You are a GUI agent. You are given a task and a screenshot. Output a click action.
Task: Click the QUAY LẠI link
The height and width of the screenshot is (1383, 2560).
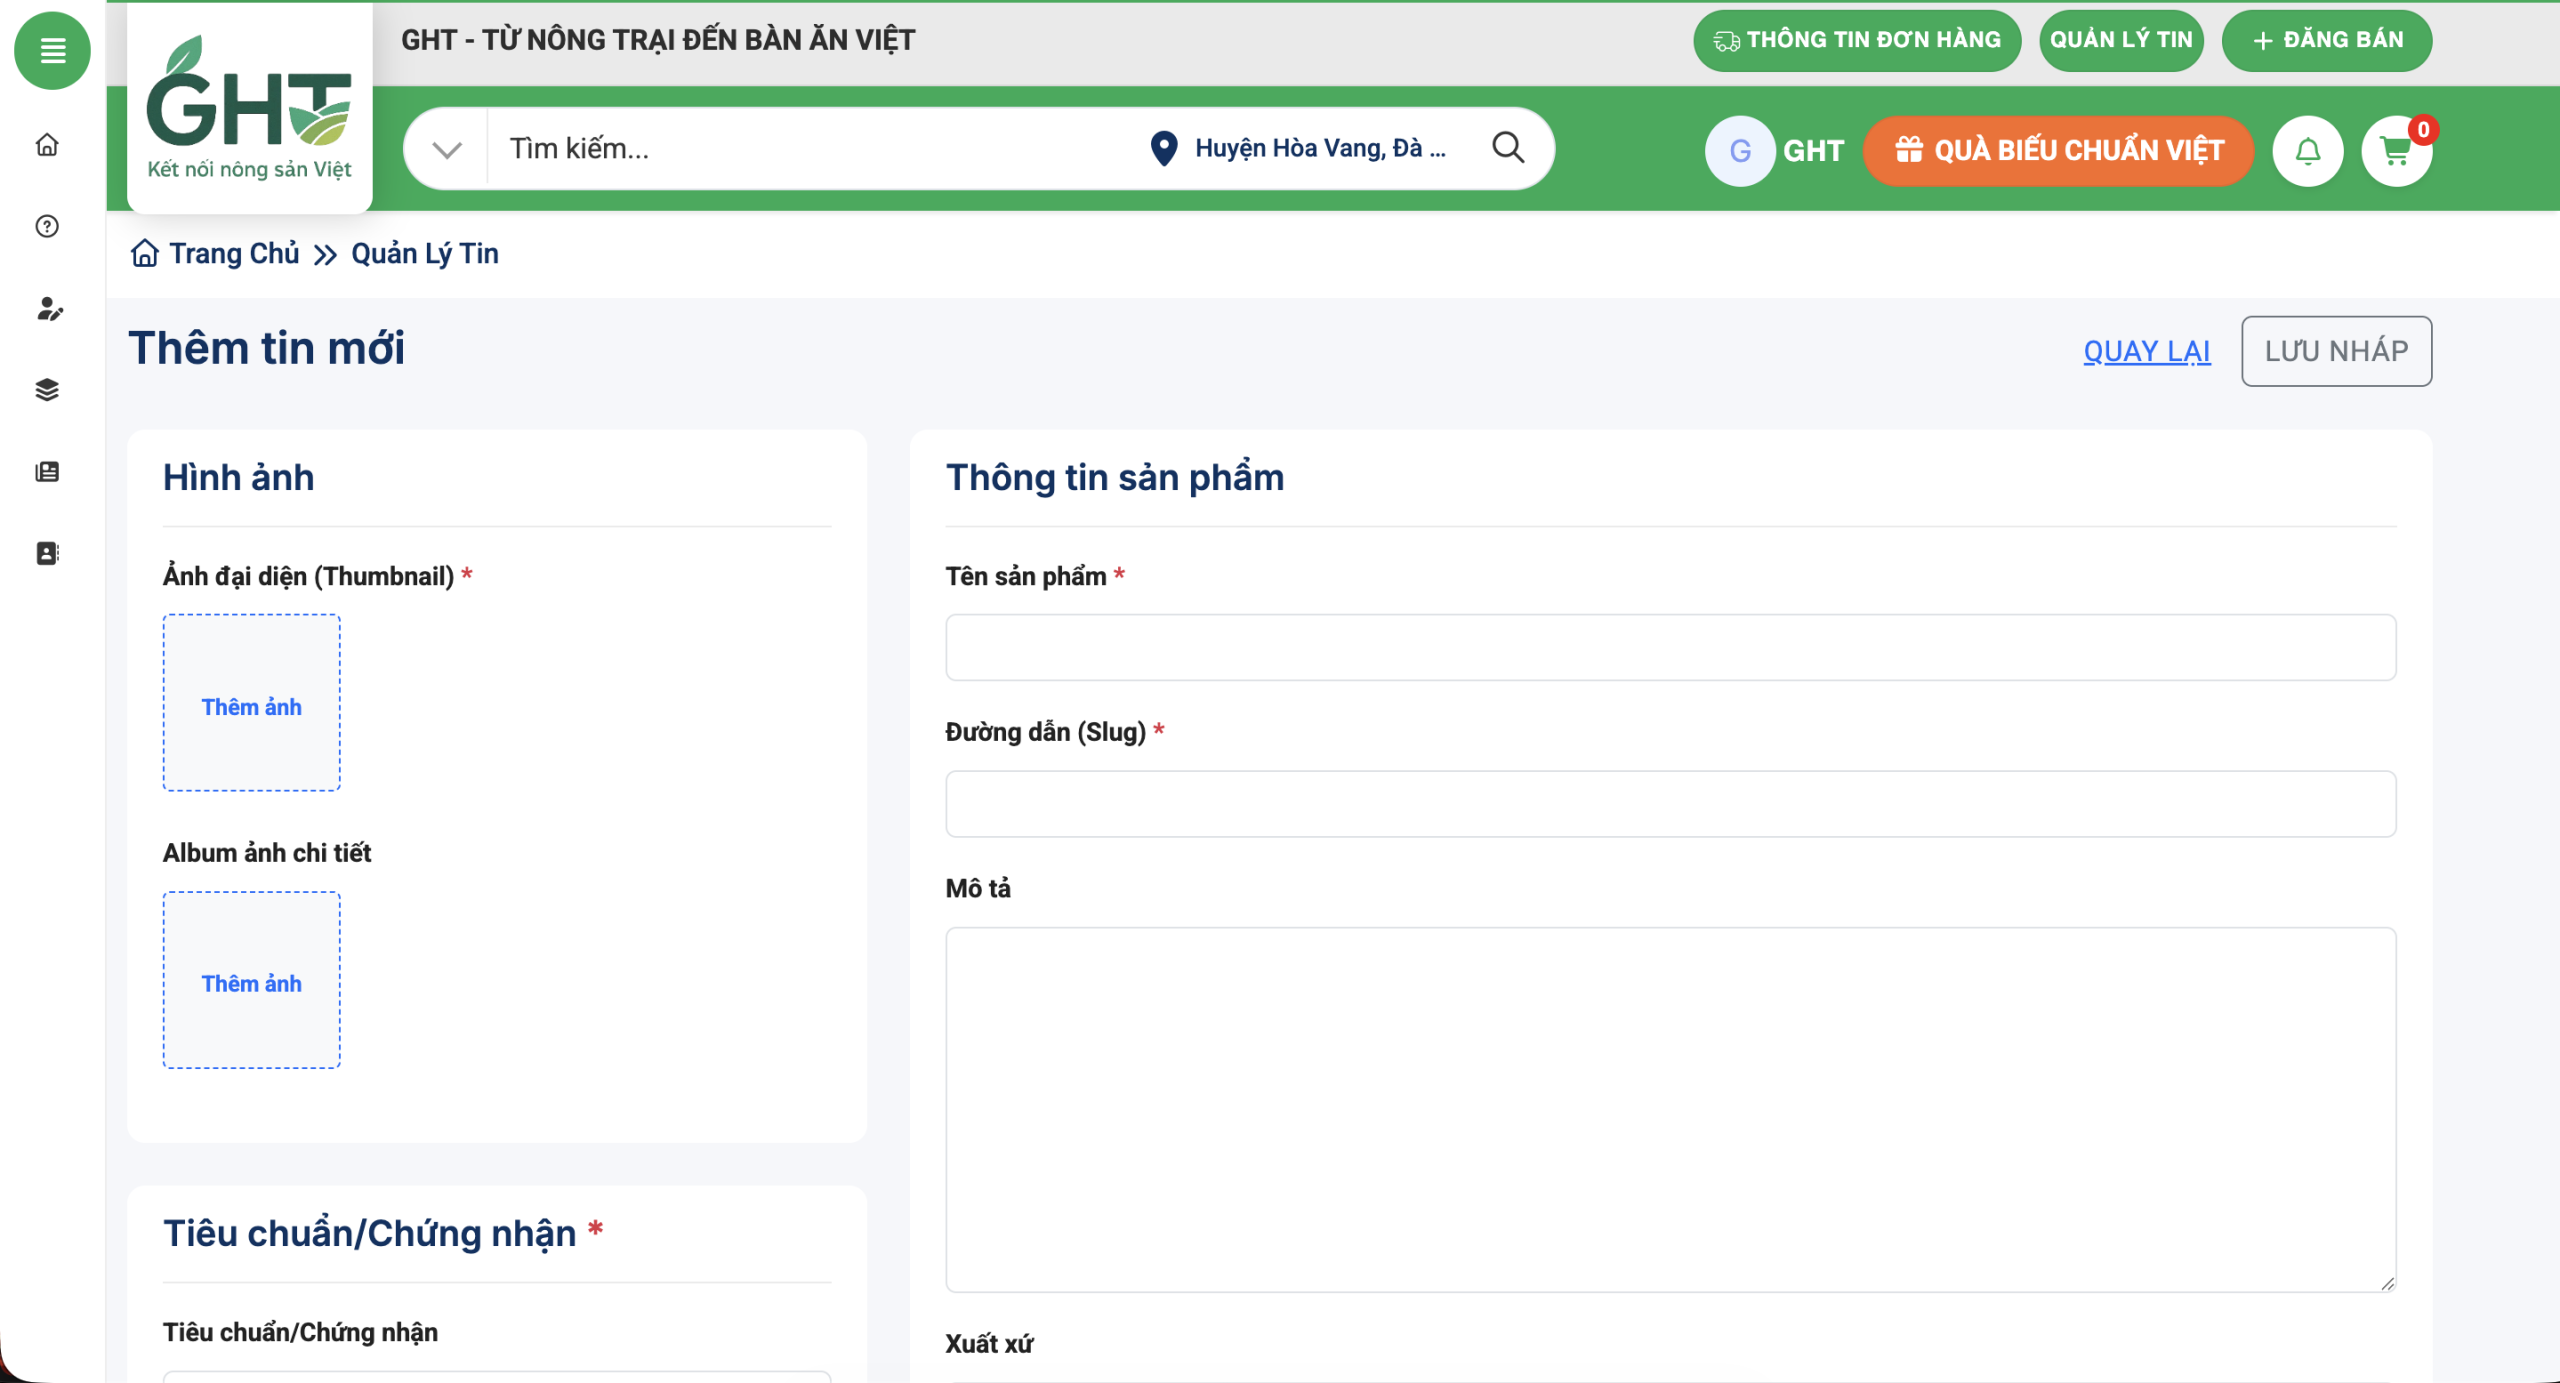tap(2146, 352)
